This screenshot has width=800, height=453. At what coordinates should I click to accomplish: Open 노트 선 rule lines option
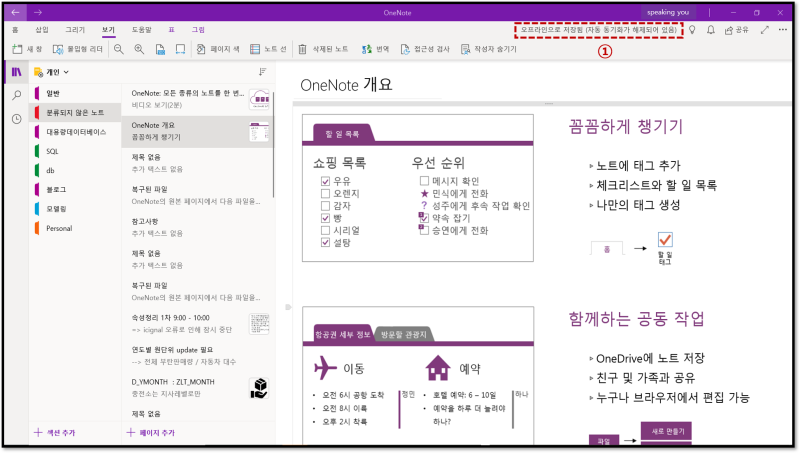coord(268,49)
